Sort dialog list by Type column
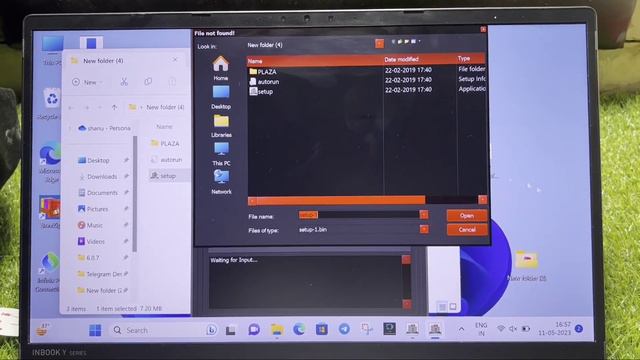 (x=471, y=58)
